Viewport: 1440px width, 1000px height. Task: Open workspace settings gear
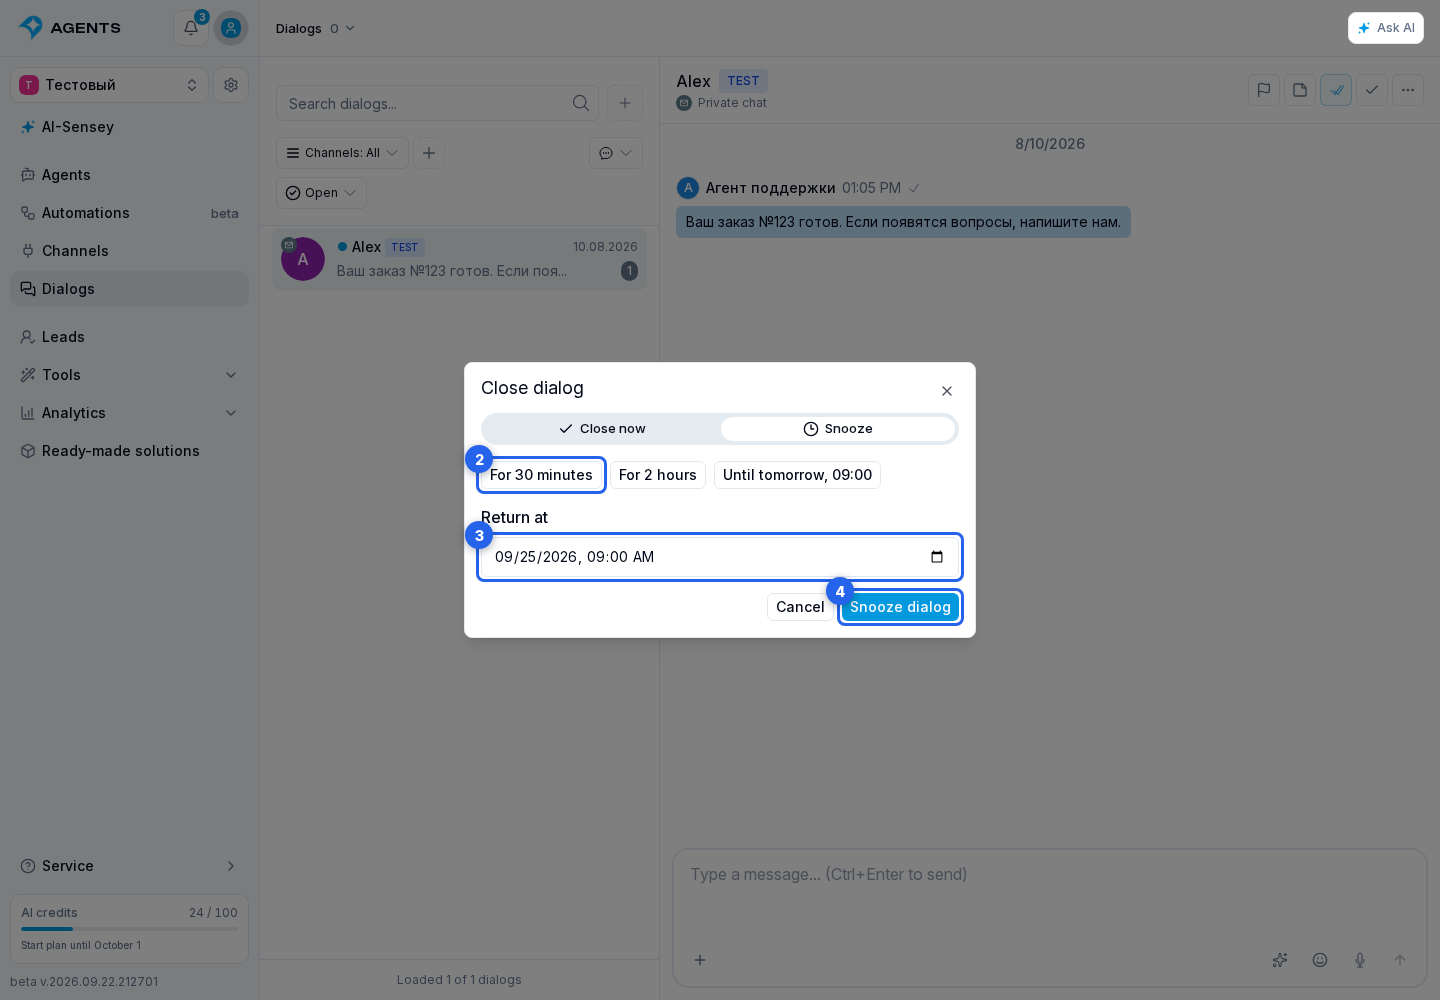click(x=231, y=85)
